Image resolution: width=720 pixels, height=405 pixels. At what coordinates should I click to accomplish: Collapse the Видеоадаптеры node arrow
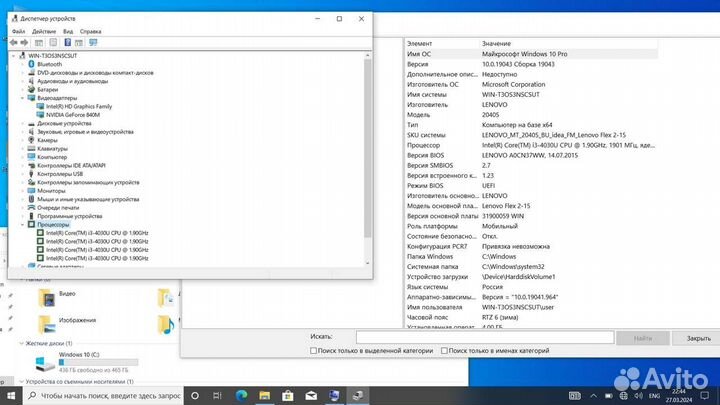tap(22, 98)
